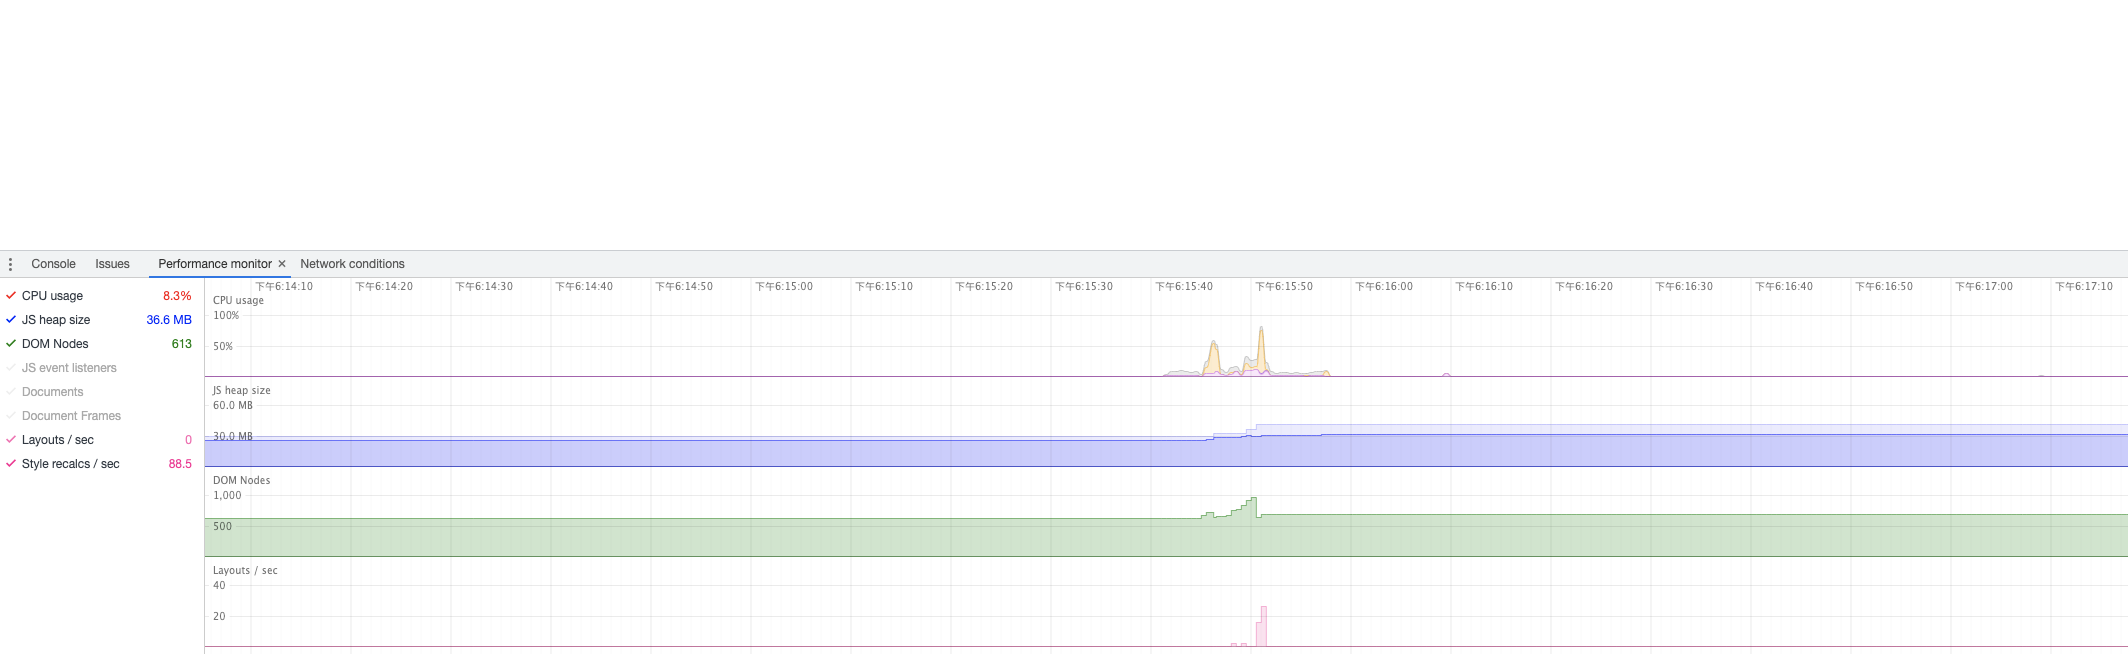2128x654 pixels.
Task: Click the DOM Nodes peak in the green chart
Action: (1253, 500)
